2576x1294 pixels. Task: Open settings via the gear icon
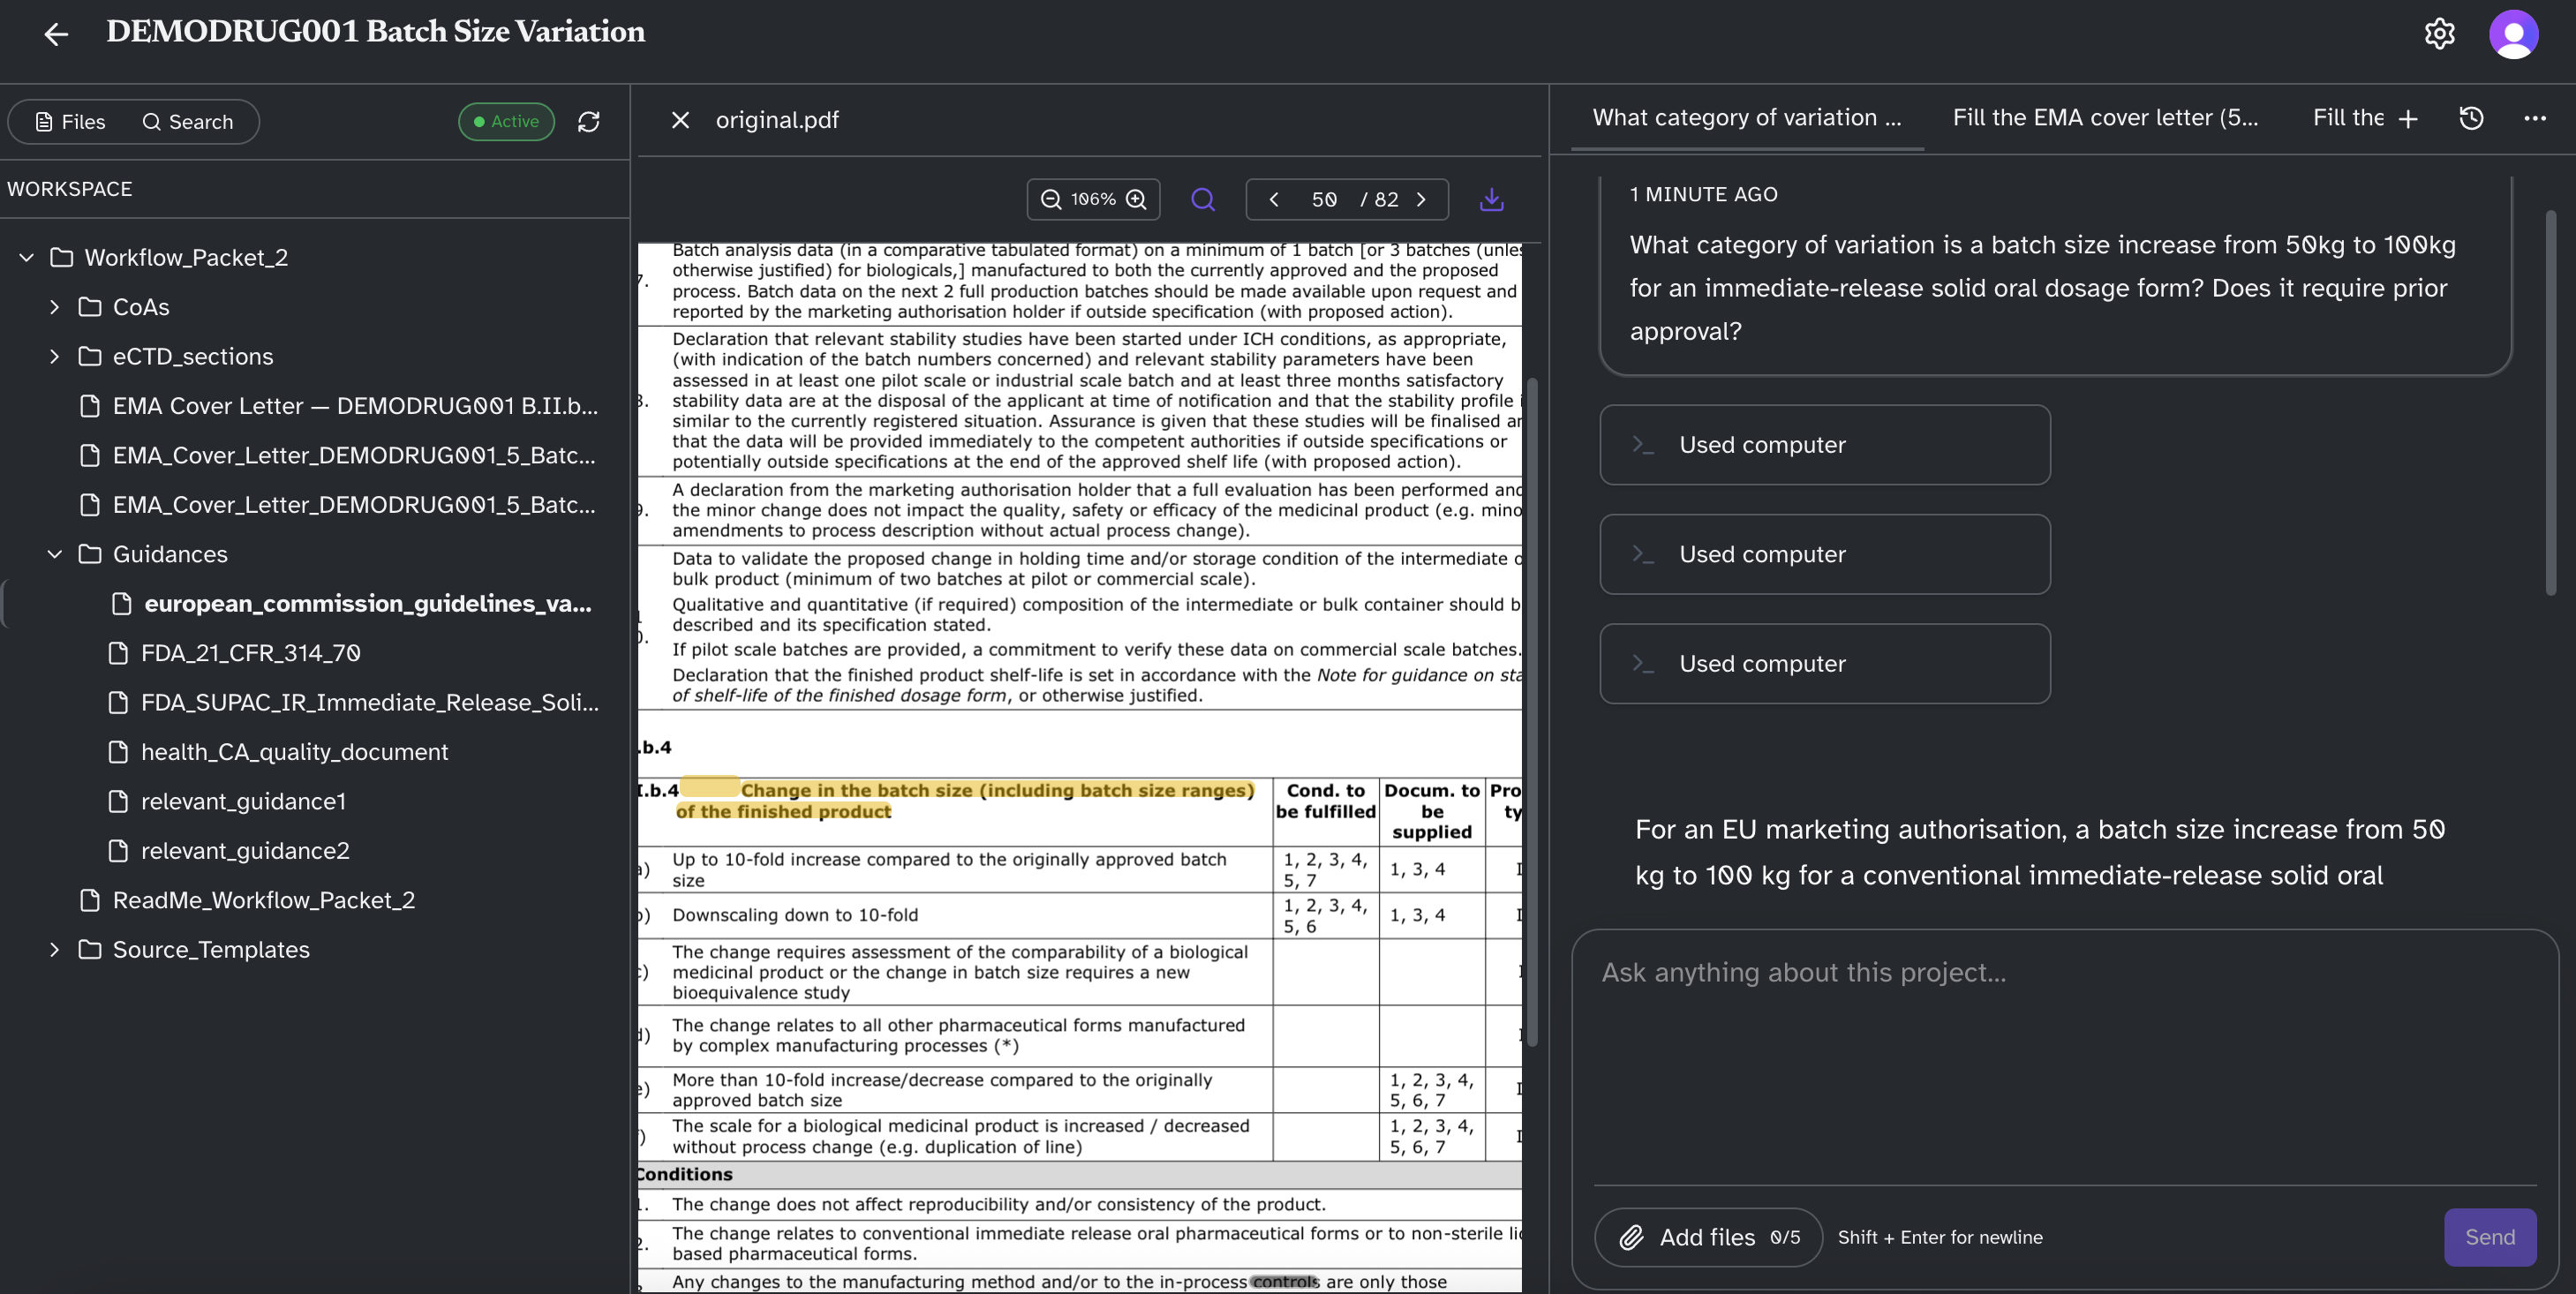pos(2440,33)
